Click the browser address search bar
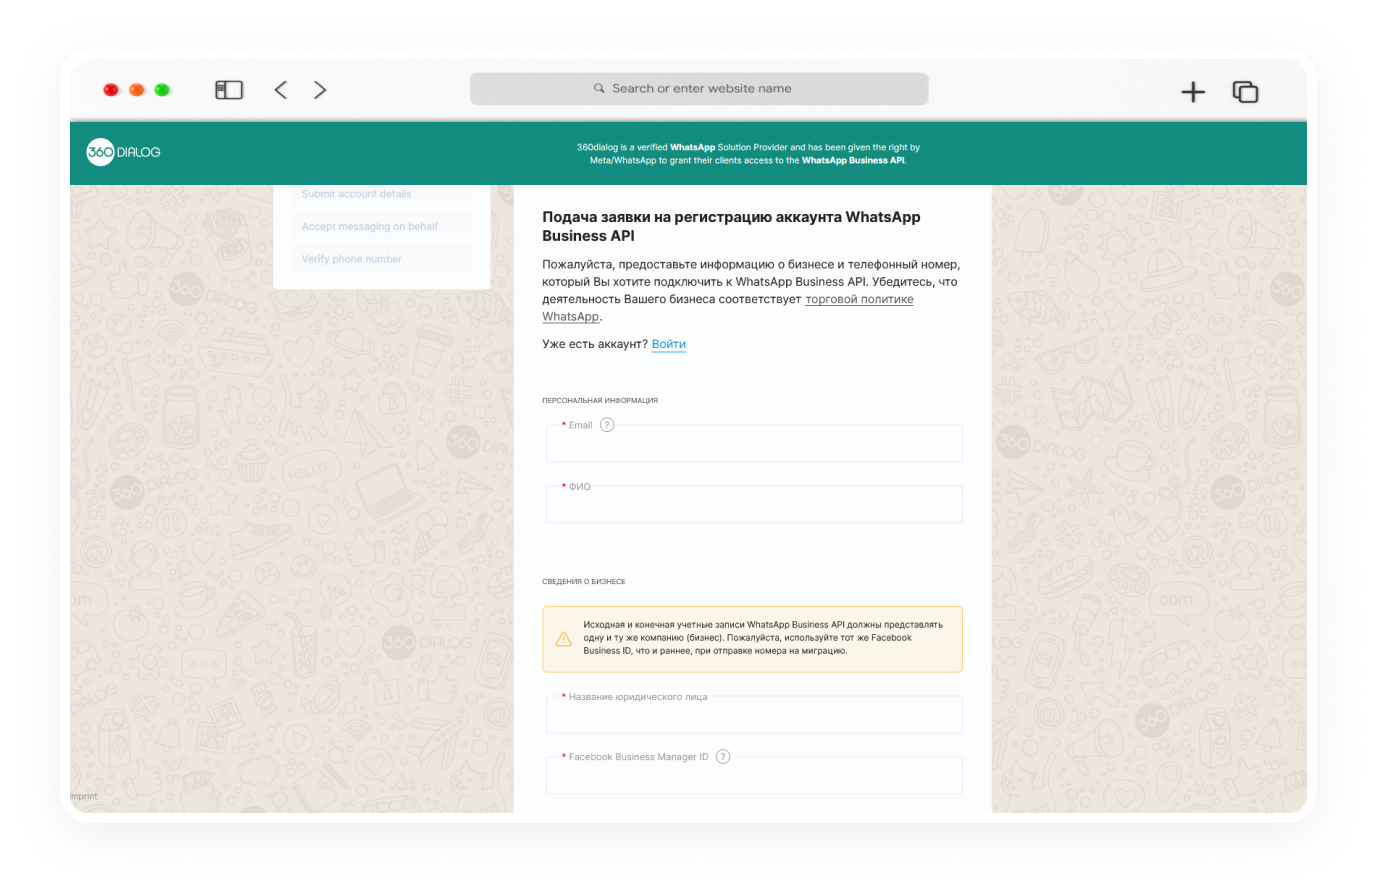Image resolution: width=1377 pixels, height=894 pixels. 699,89
